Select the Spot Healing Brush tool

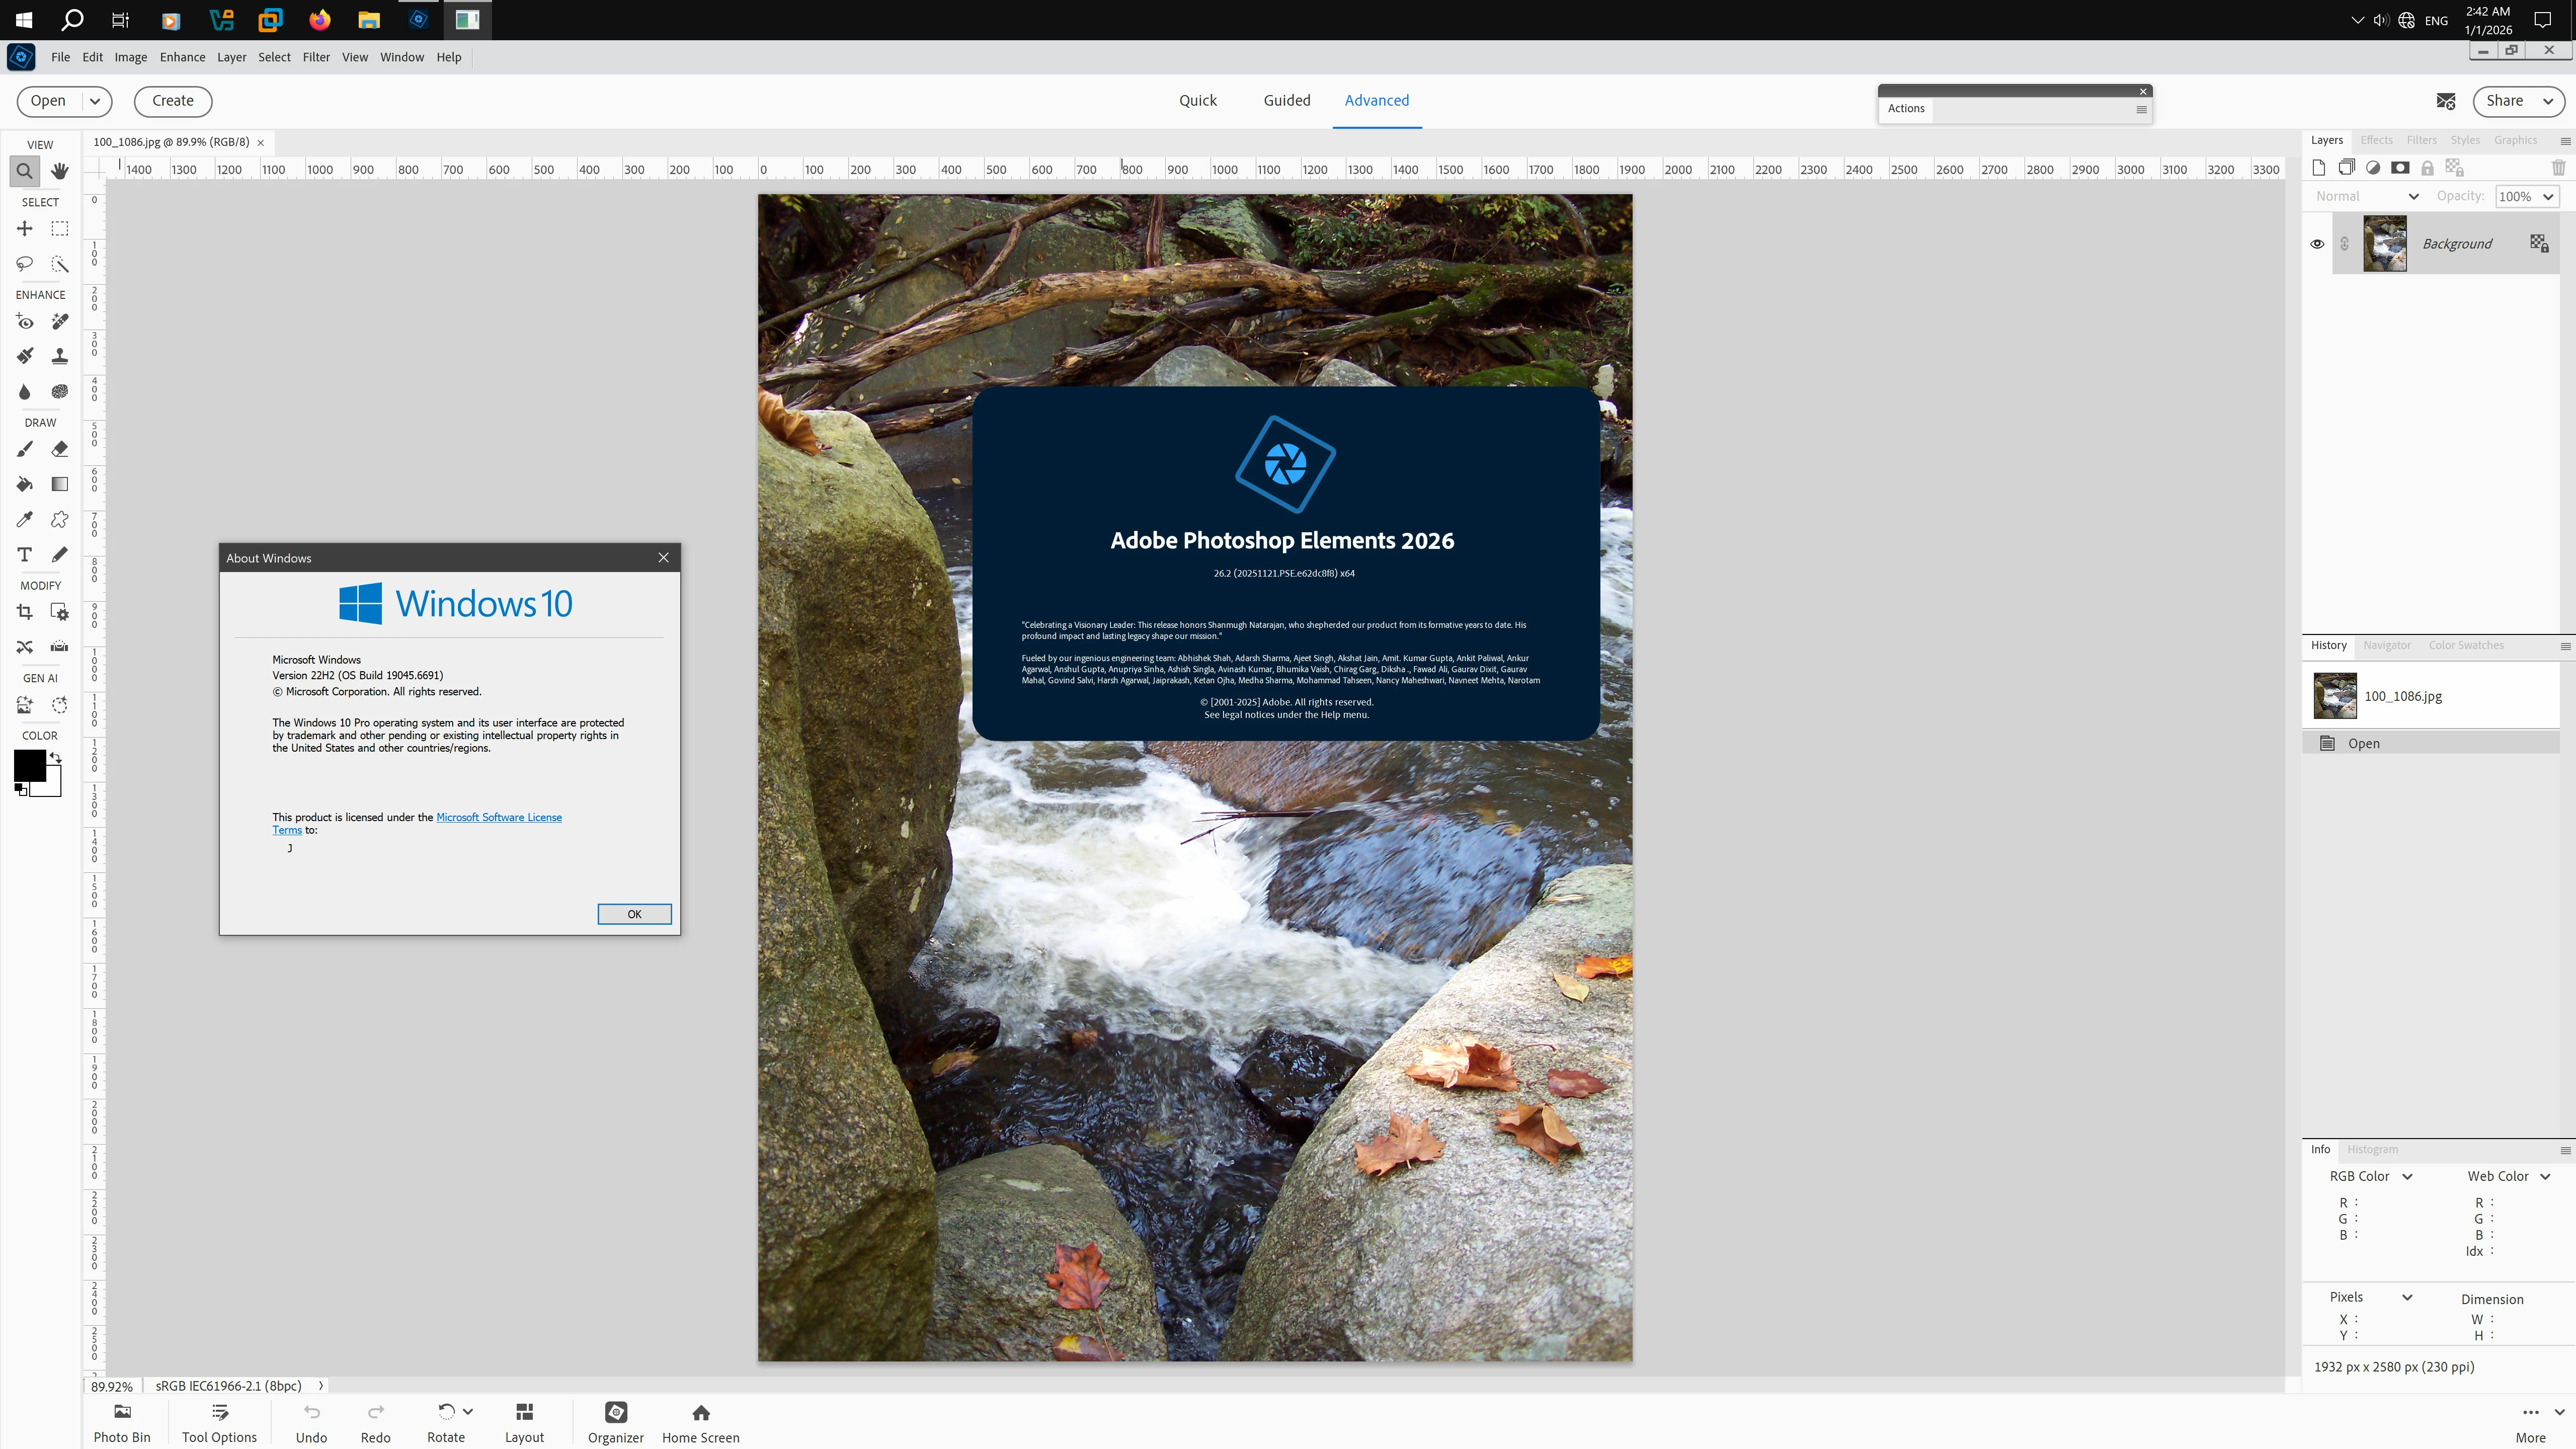pyautogui.click(x=60, y=322)
